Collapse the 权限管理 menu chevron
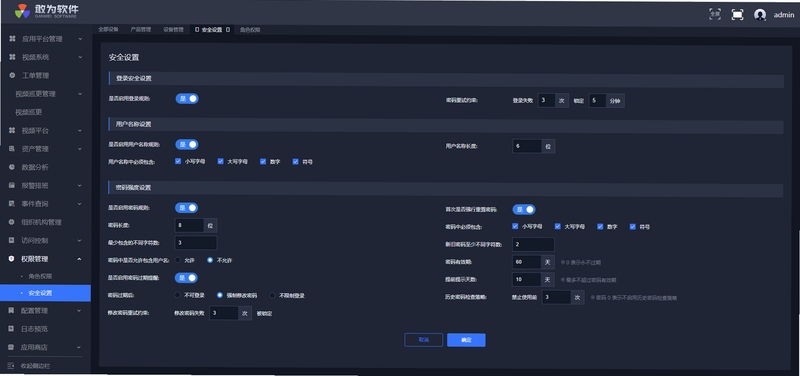Screen dimensions: 800x376 pyautogui.click(x=79, y=259)
